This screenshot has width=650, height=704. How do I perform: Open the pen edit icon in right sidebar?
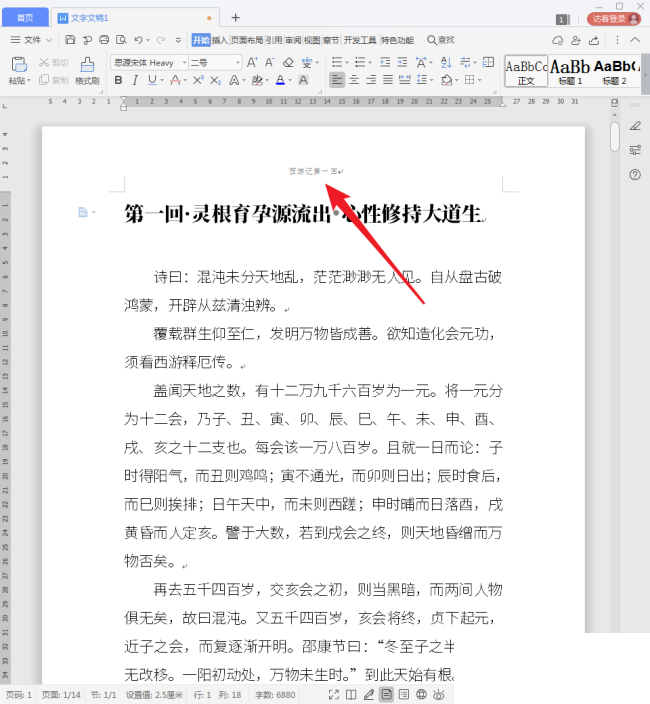[635, 126]
